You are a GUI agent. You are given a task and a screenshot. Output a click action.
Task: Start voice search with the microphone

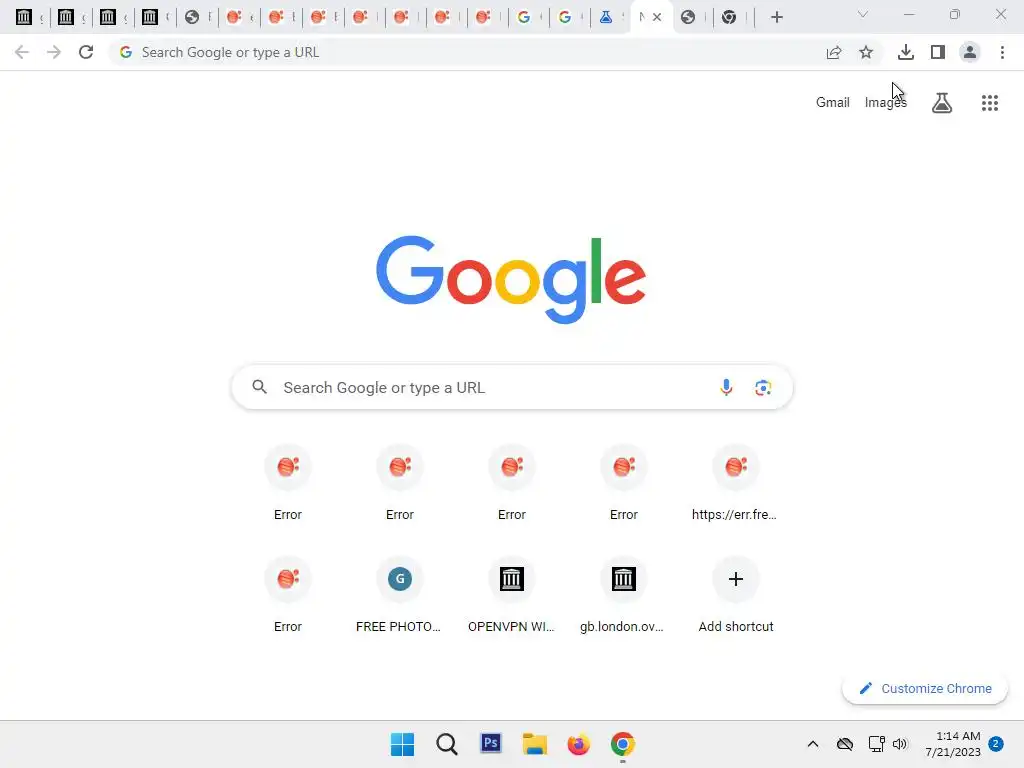tap(726, 387)
